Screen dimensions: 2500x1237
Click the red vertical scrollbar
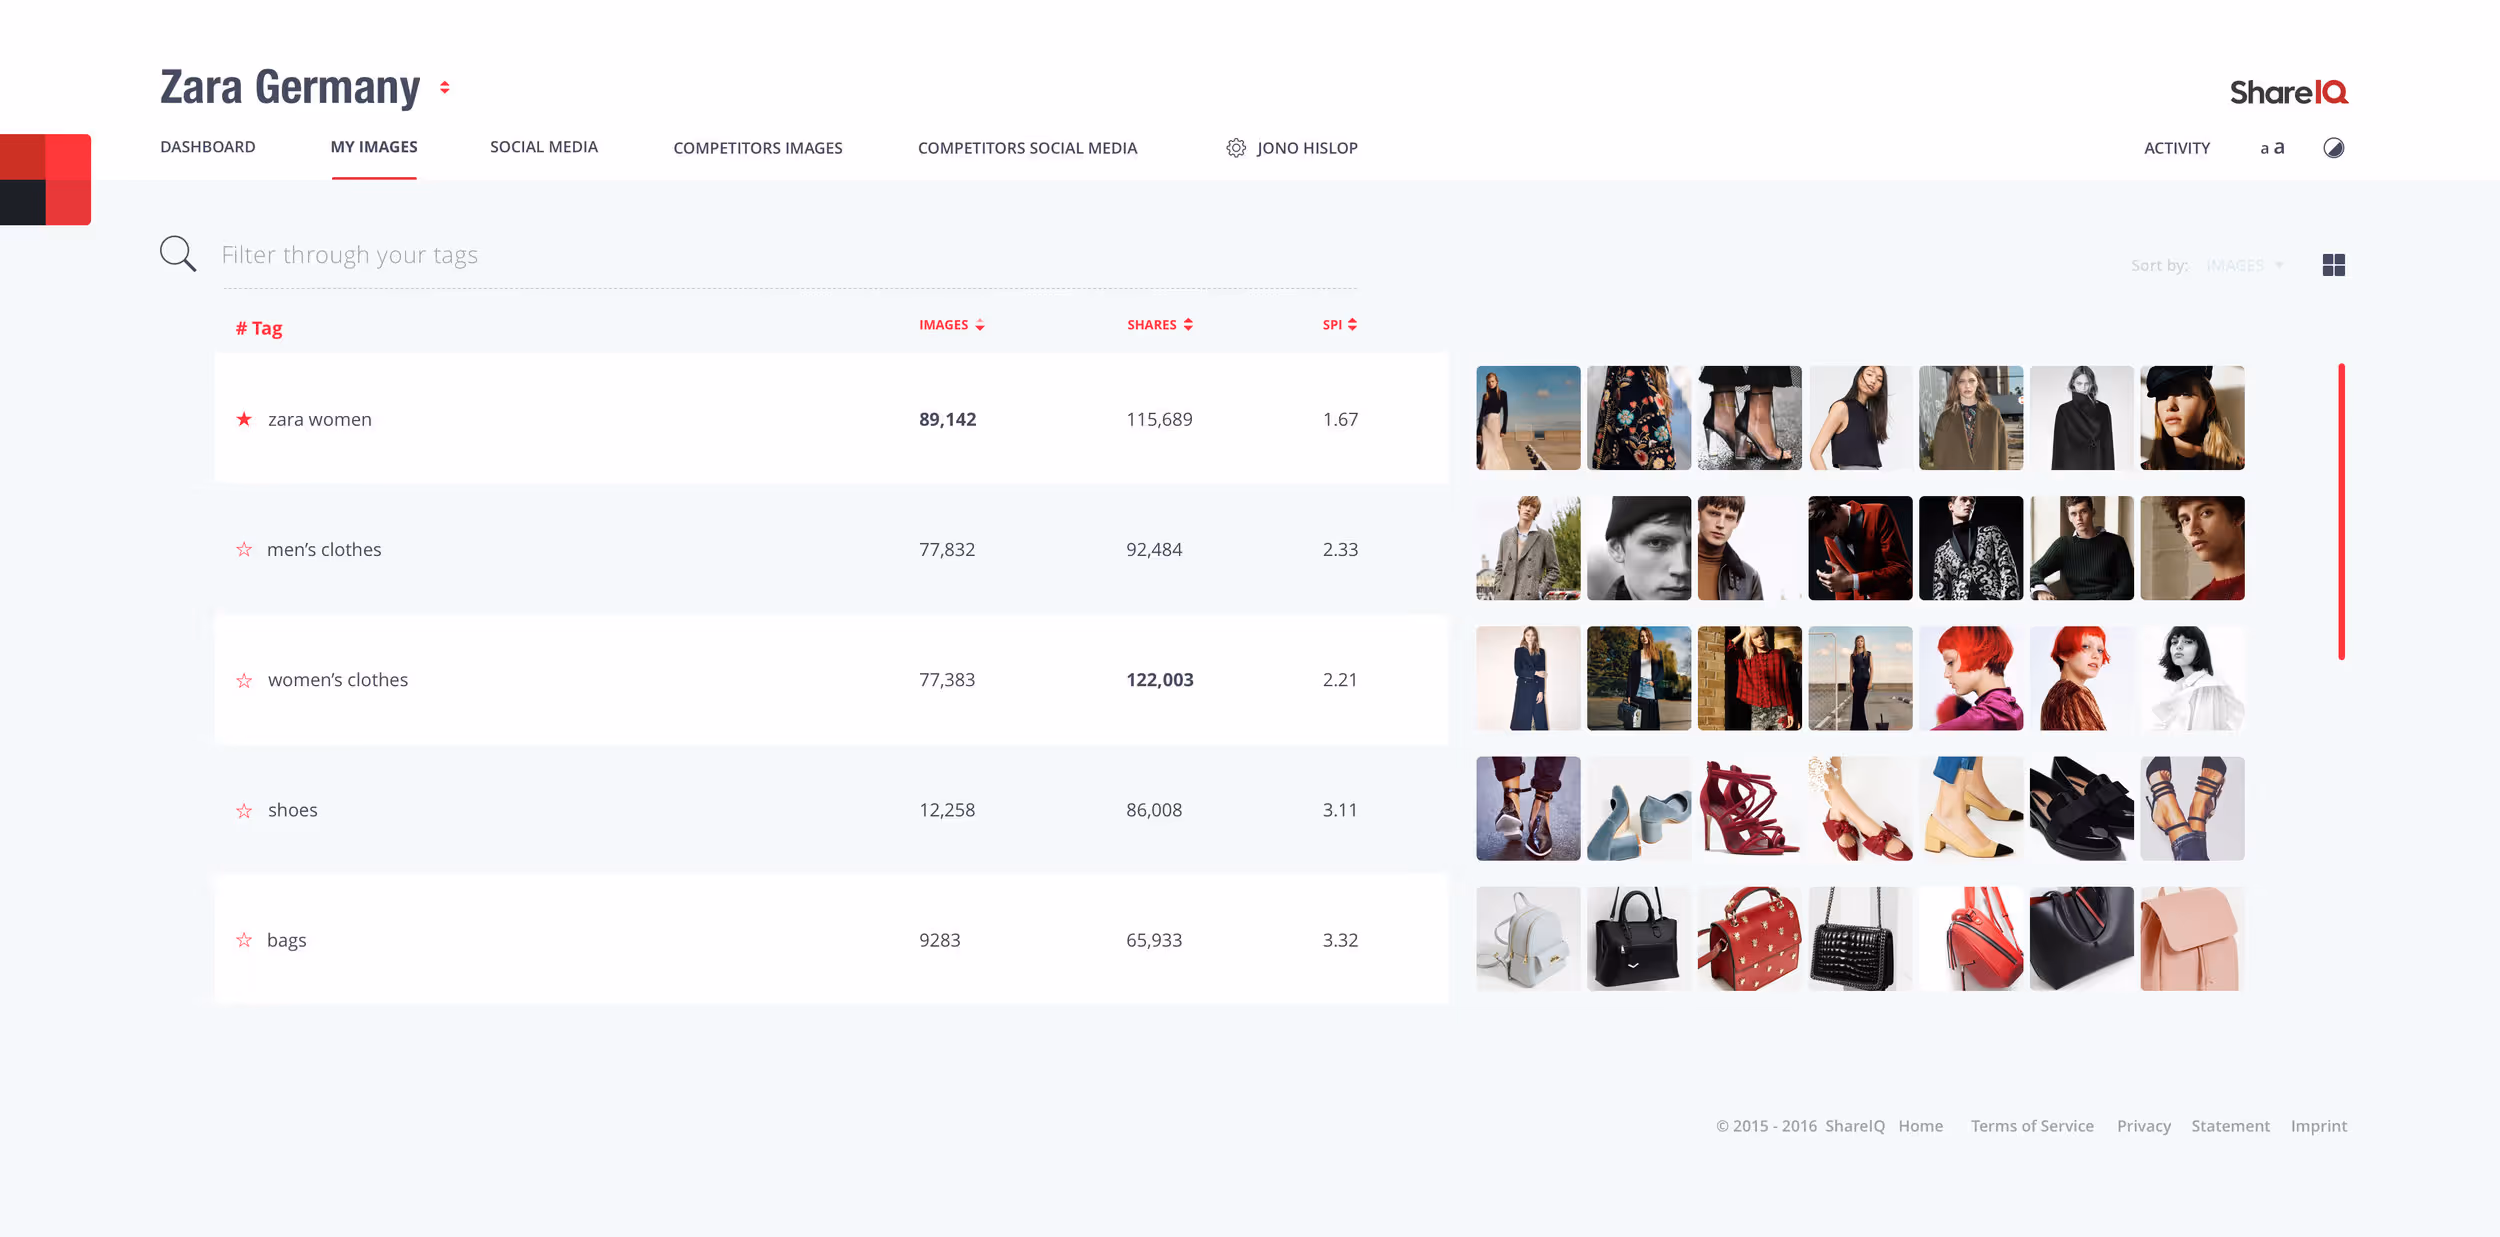click(x=2341, y=512)
